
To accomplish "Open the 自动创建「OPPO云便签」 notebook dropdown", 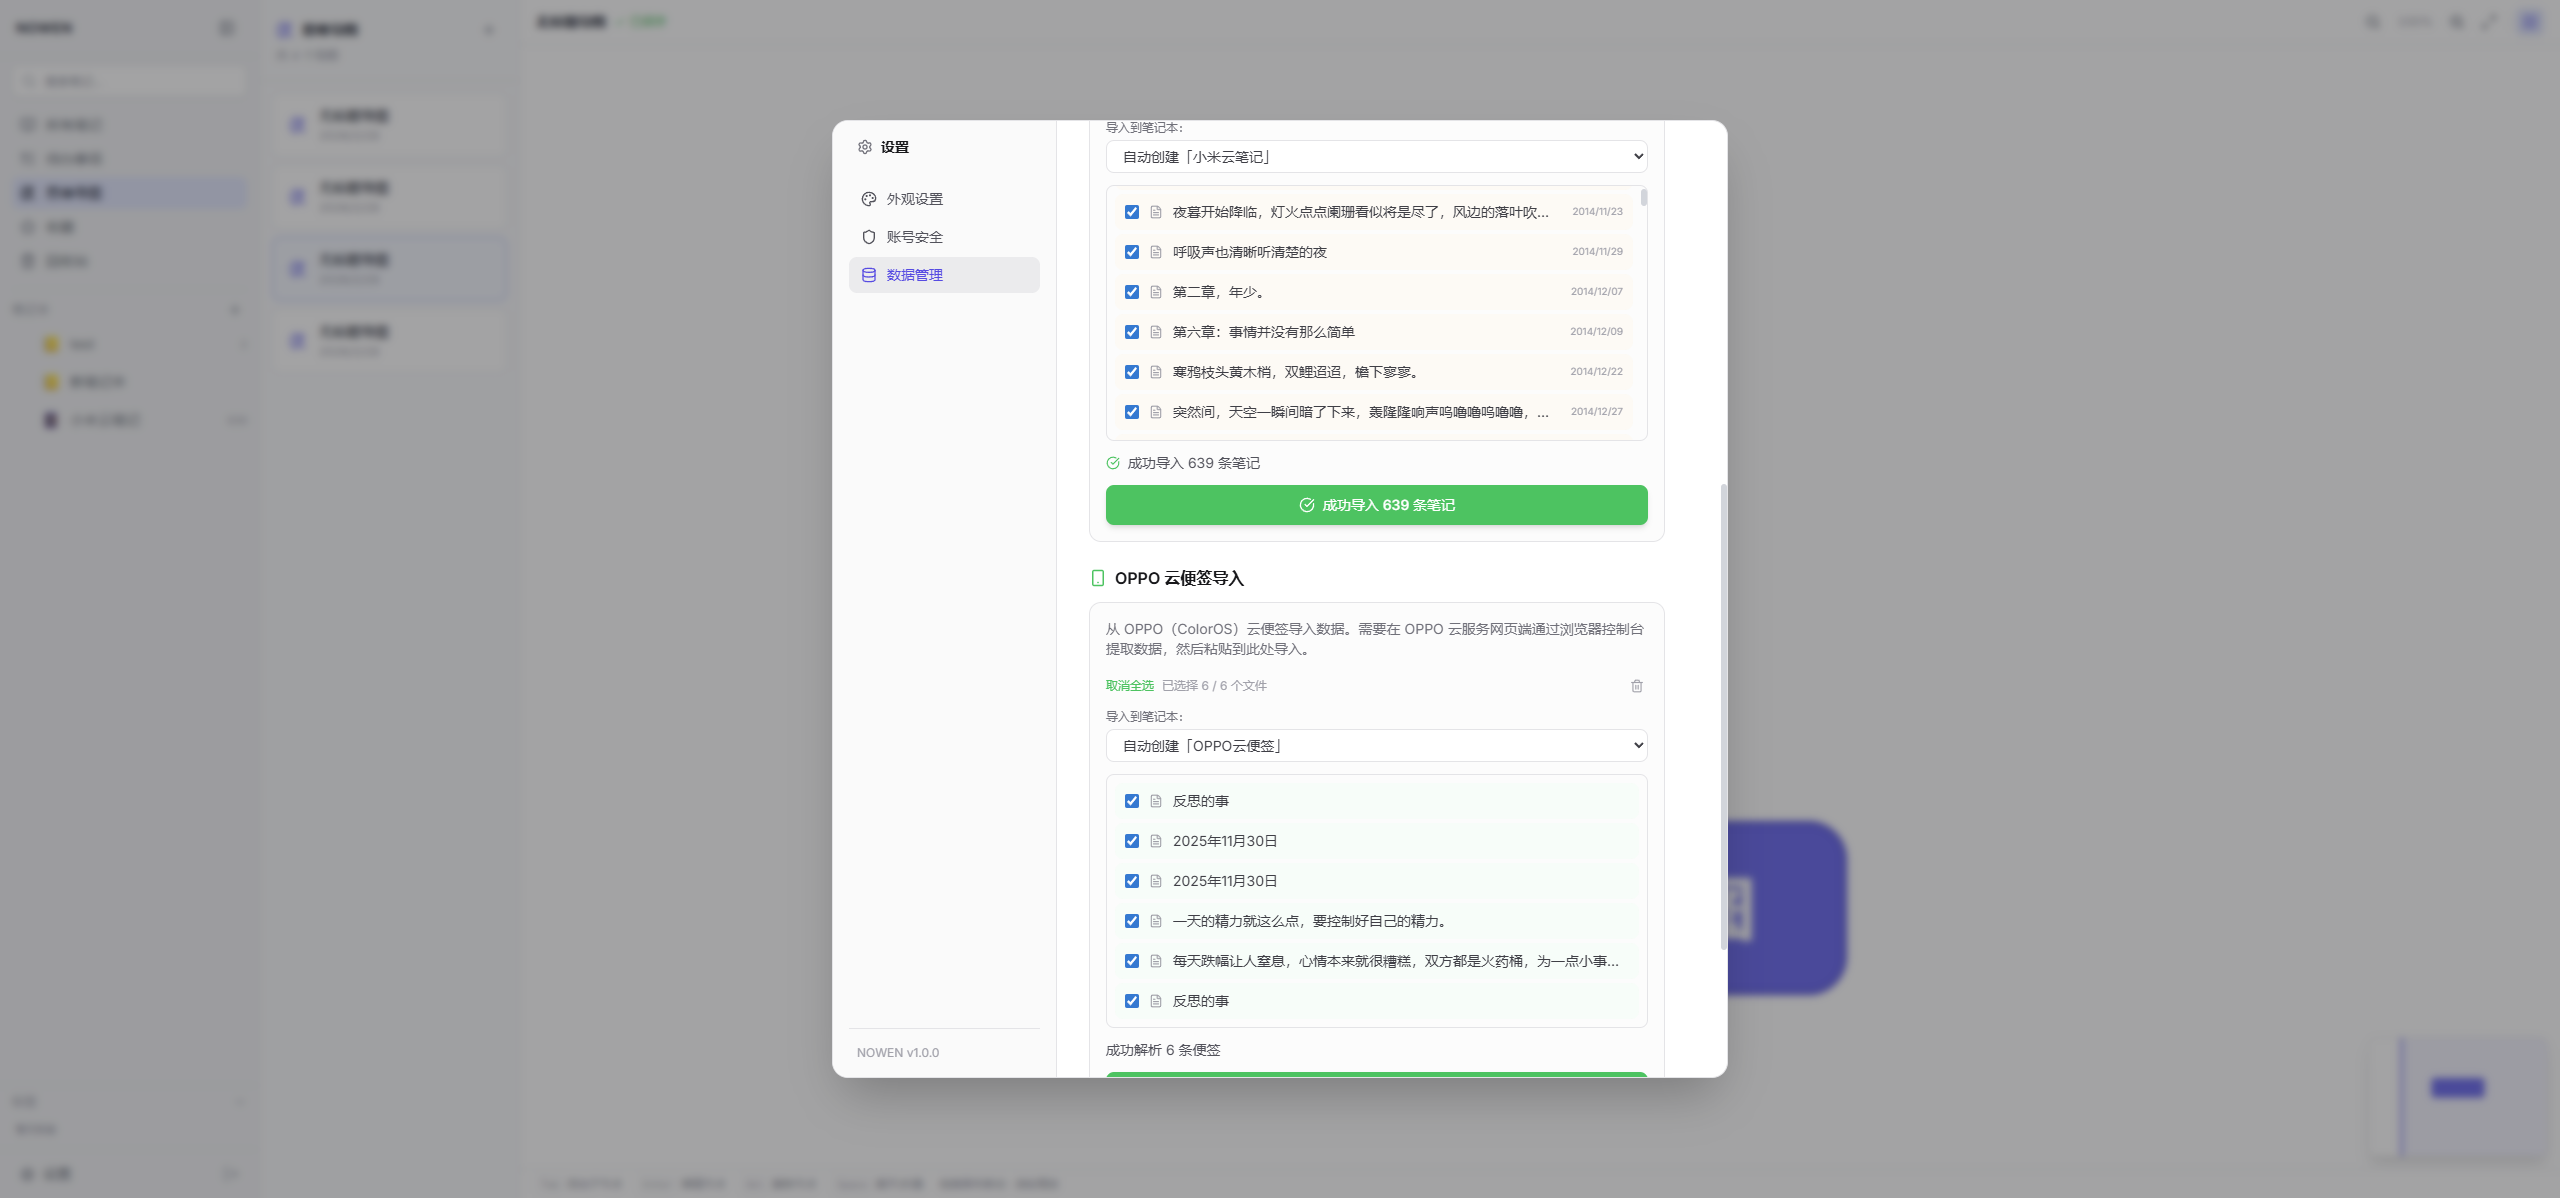I will coord(1376,746).
